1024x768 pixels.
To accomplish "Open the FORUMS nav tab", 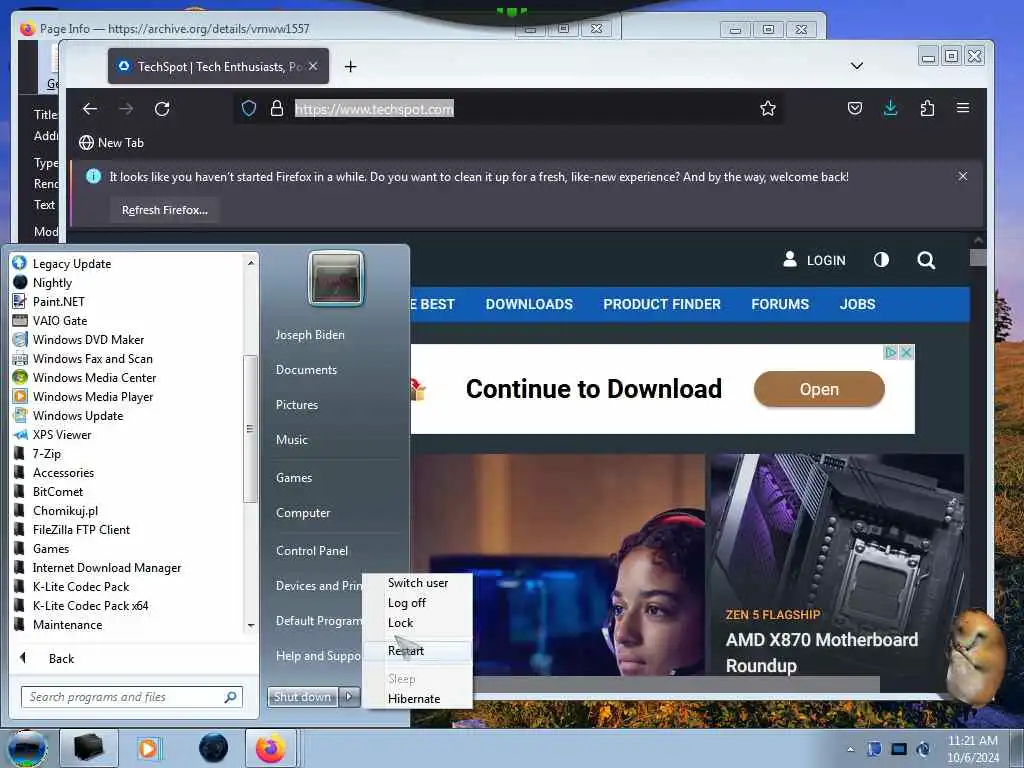I will click(780, 304).
